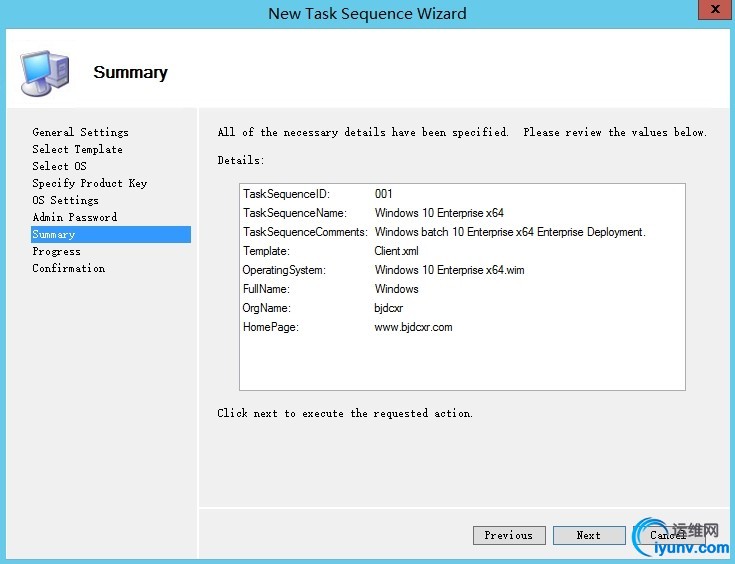Click the highlighted Summary step
This screenshot has width=735, height=564.
click(x=111, y=234)
